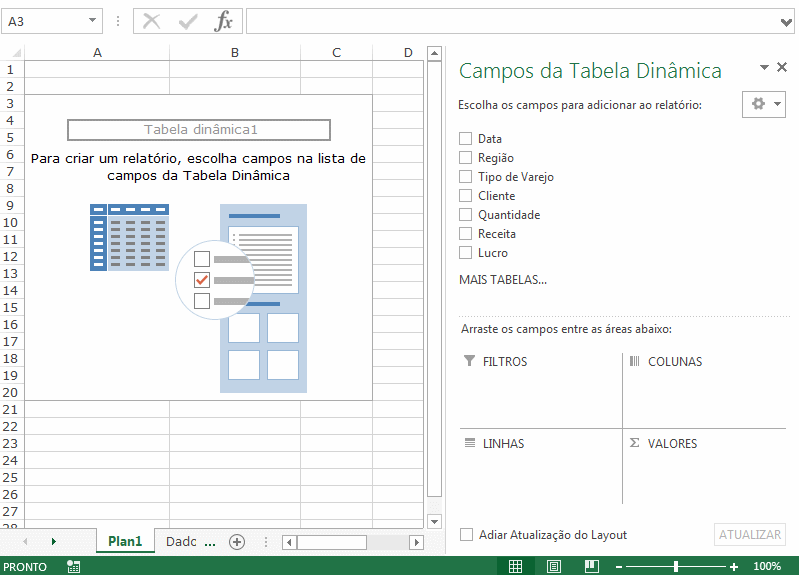Screen dimensions: 799x575
Task: Click the horizontal scrollbar thumb
Action: tap(332, 542)
